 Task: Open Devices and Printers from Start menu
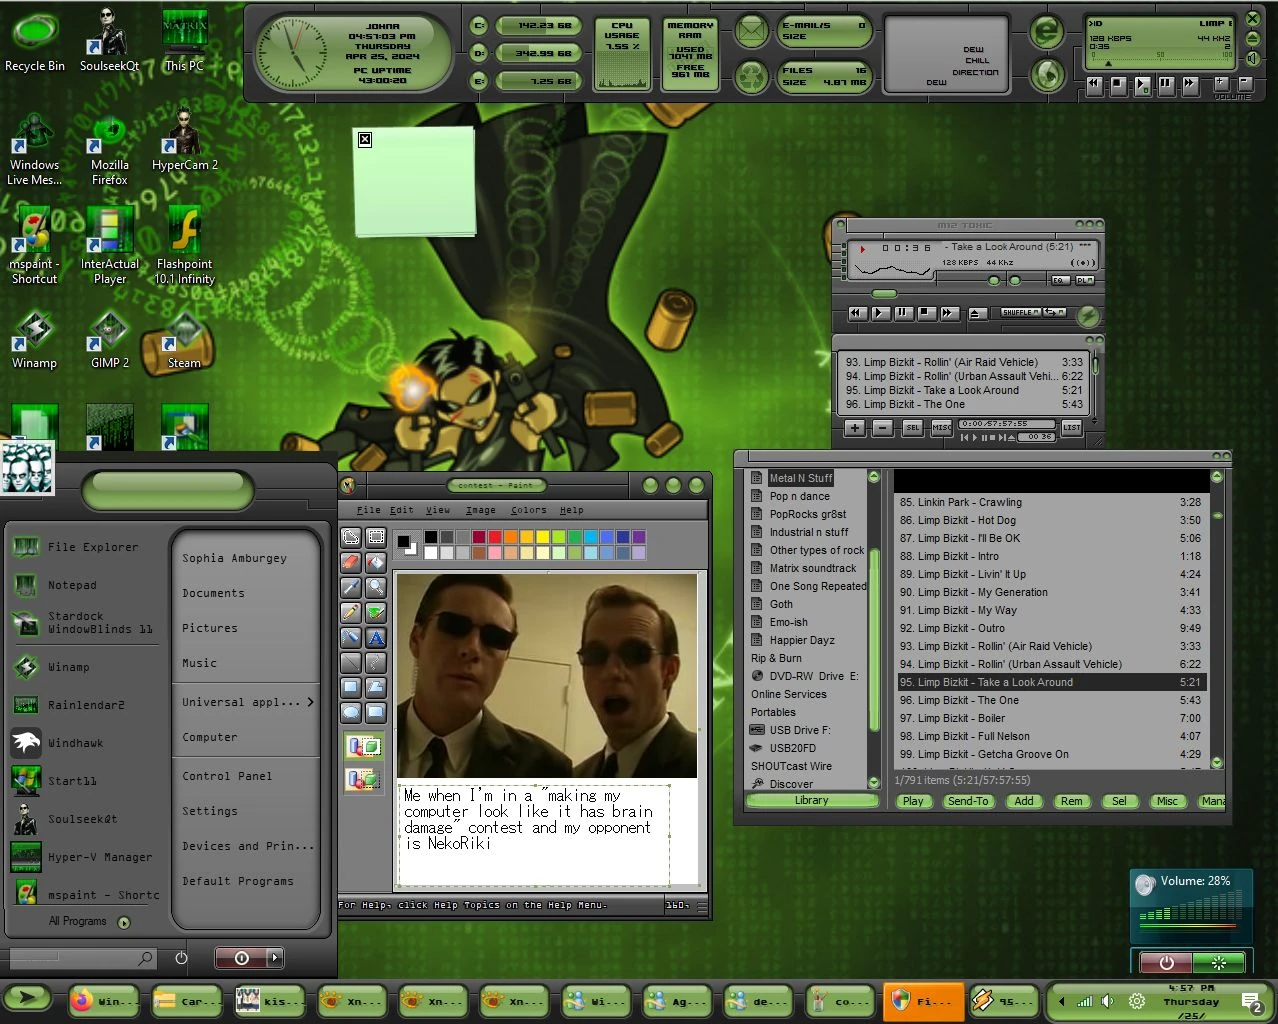click(247, 846)
